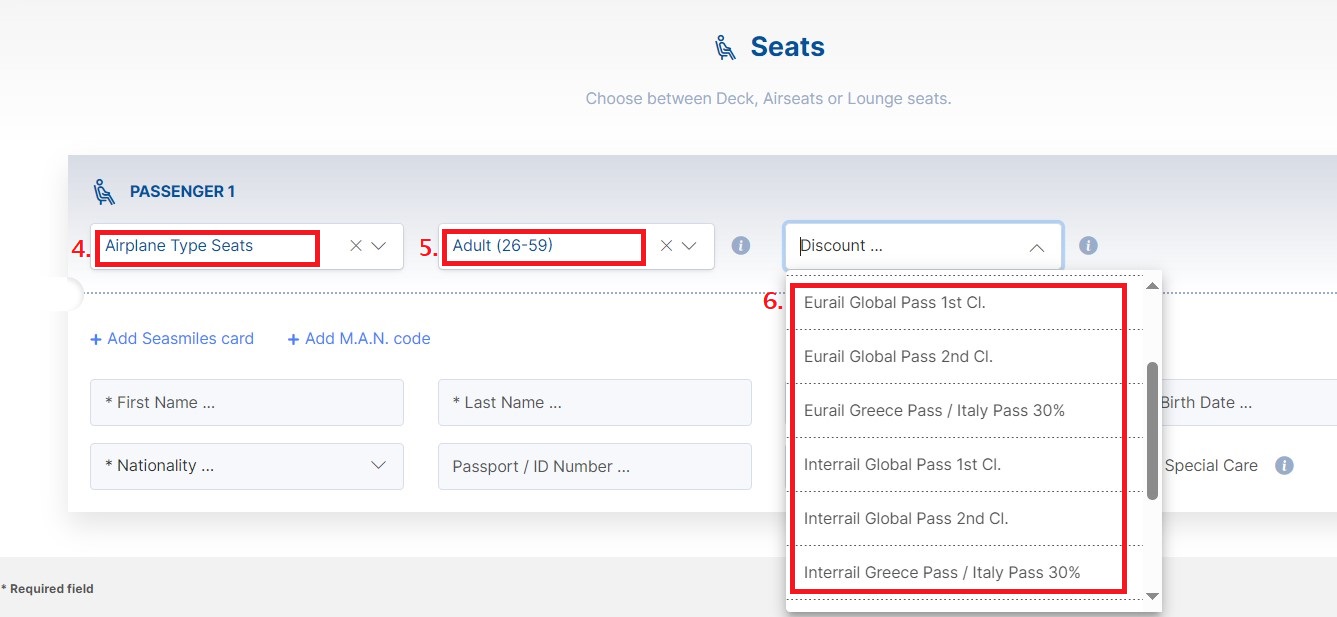Click info icon next to age dropdown

click(x=741, y=245)
